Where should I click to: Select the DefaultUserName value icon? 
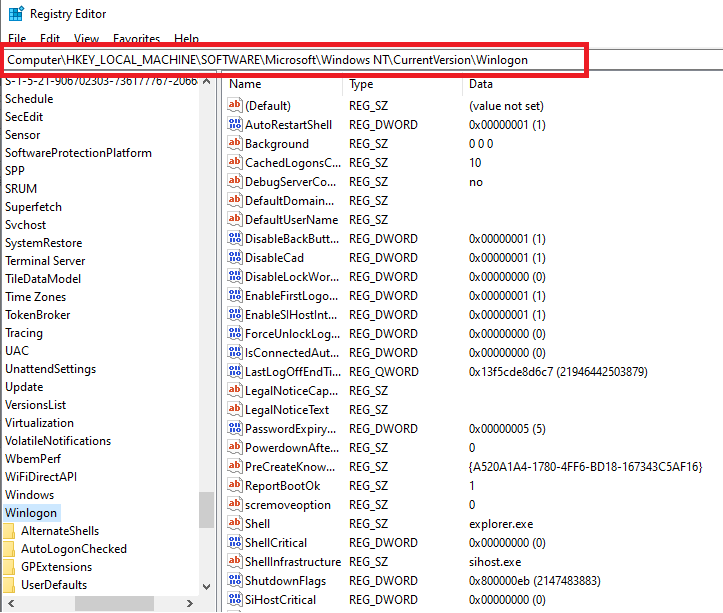235,220
